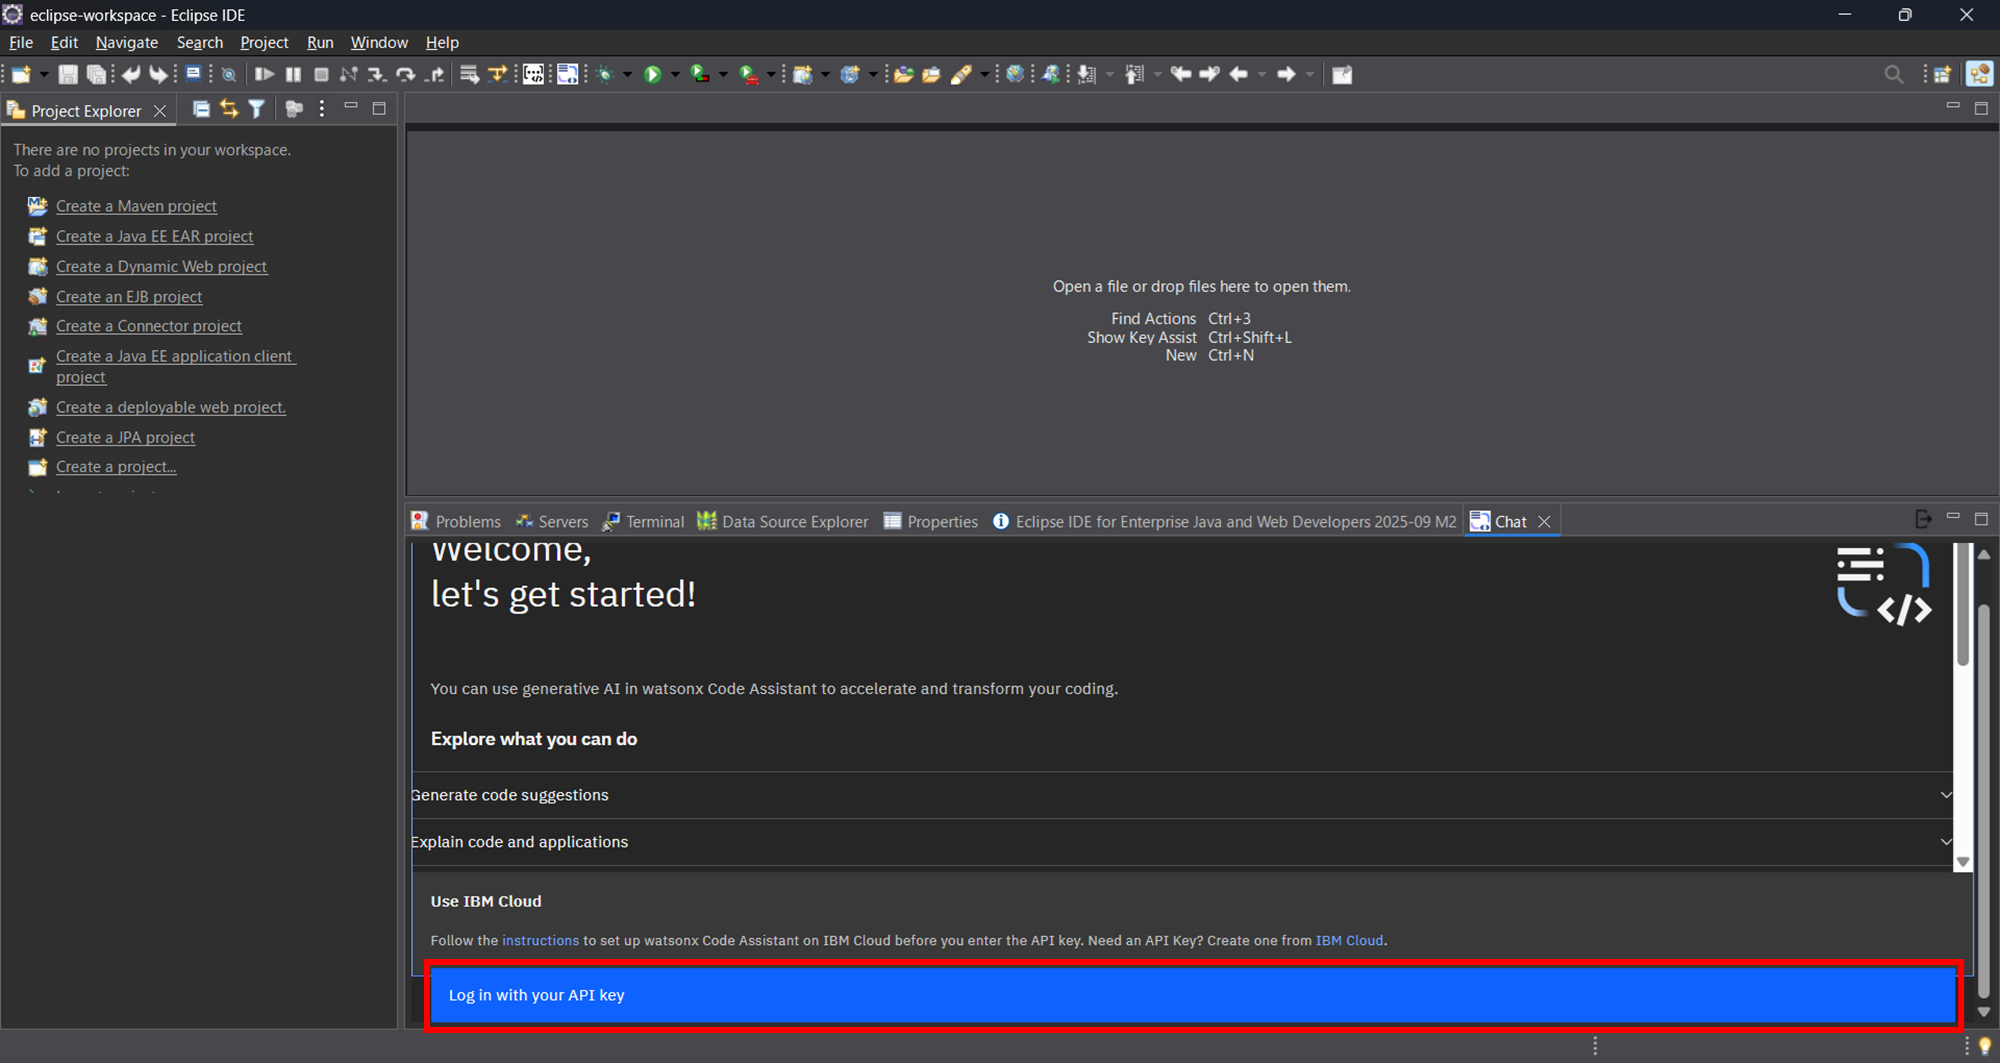Click the Save icon in toolbar
2000x1063 pixels.
(x=67, y=74)
